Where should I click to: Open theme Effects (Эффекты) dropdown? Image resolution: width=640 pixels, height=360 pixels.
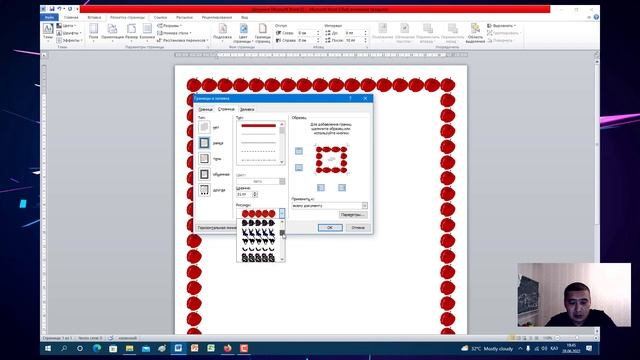pos(70,40)
